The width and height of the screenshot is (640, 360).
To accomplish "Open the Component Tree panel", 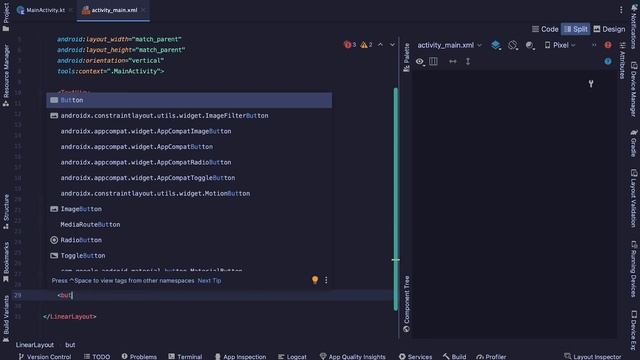I will (x=407, y=304).
